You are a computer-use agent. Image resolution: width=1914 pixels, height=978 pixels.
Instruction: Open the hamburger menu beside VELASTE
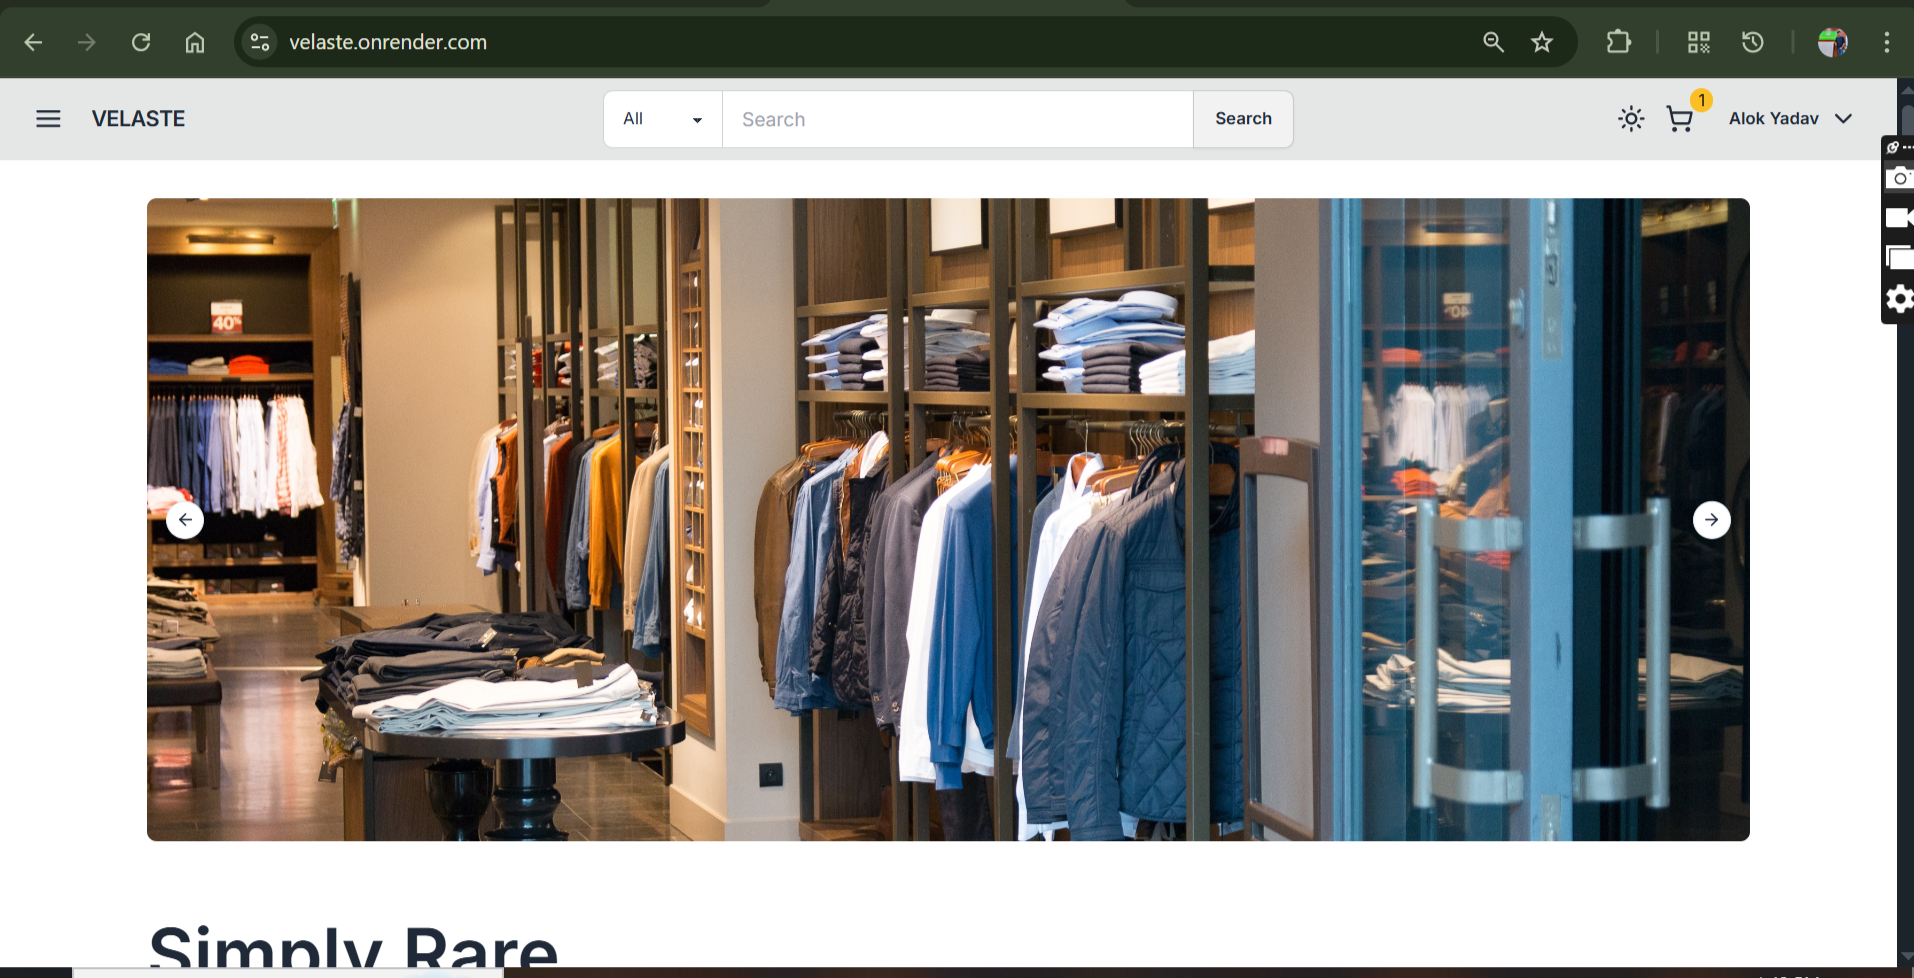click(48, 119)
